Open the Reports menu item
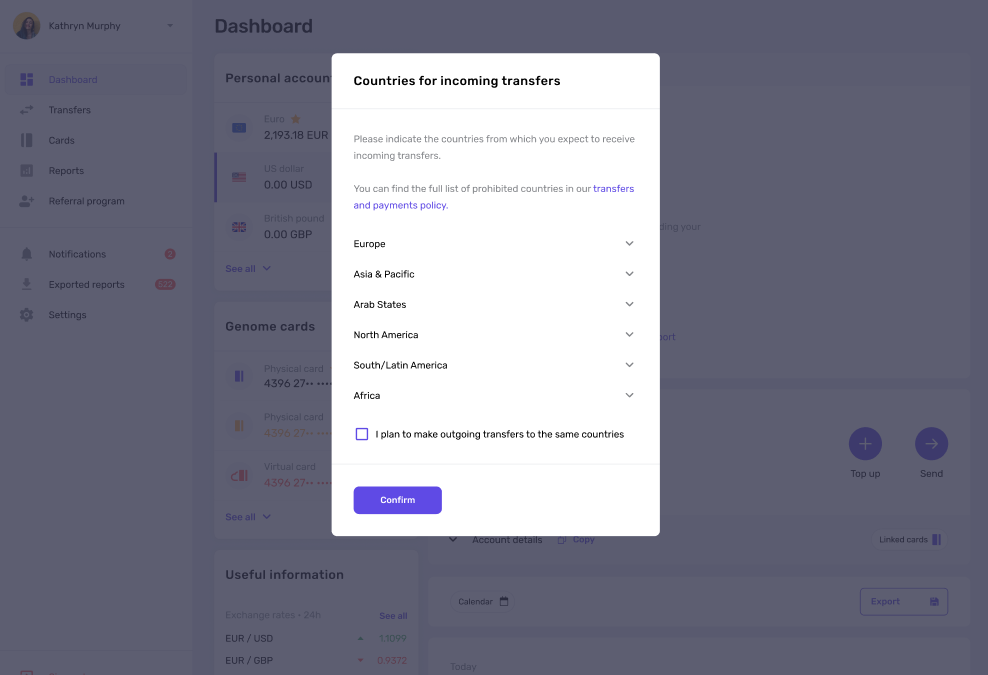 click(96, 170)
